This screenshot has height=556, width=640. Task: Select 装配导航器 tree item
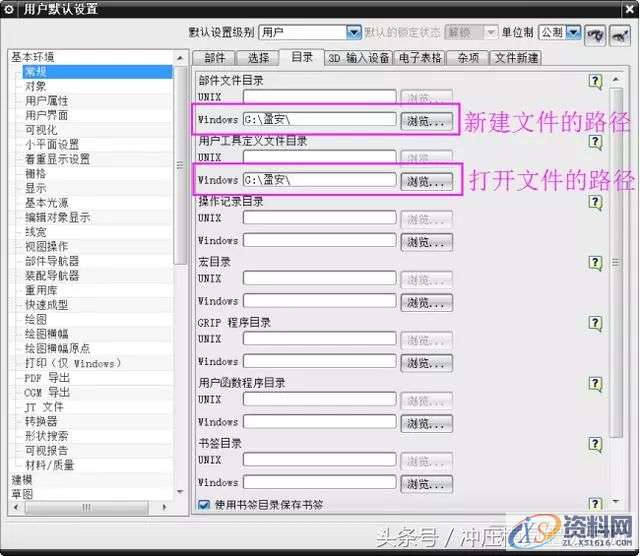click(52, 276)
